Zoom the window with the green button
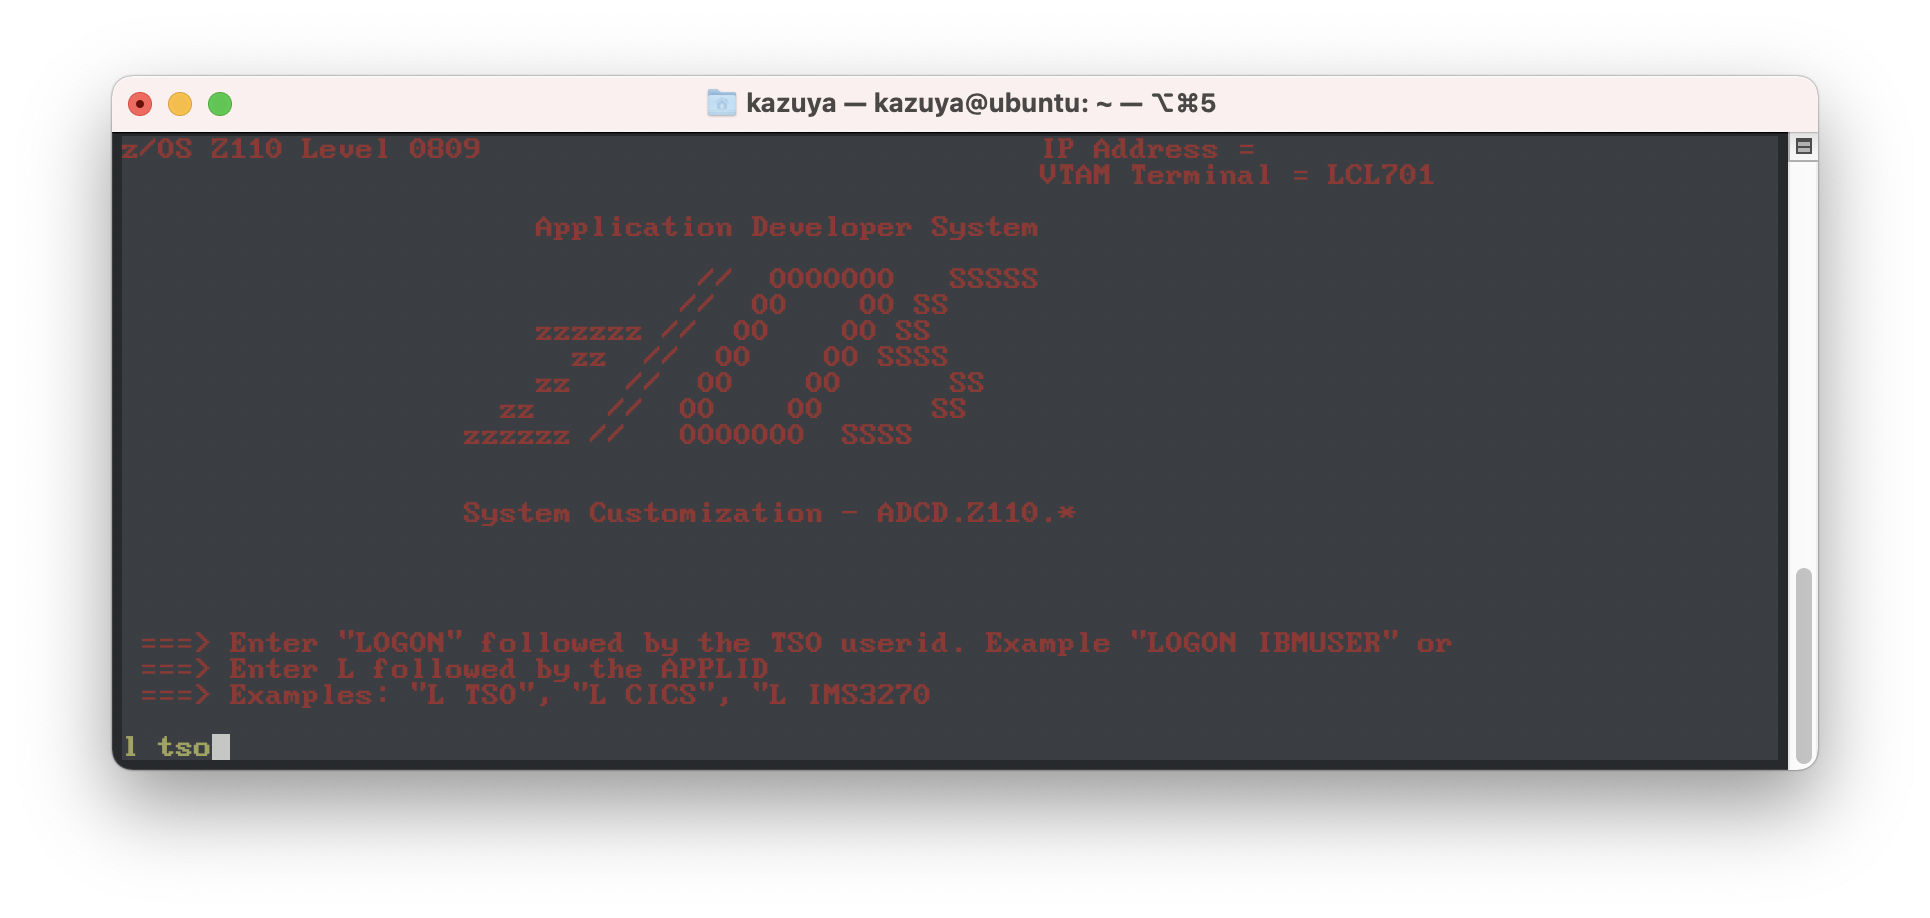The image size is (1930, 918). click(220, 104)
